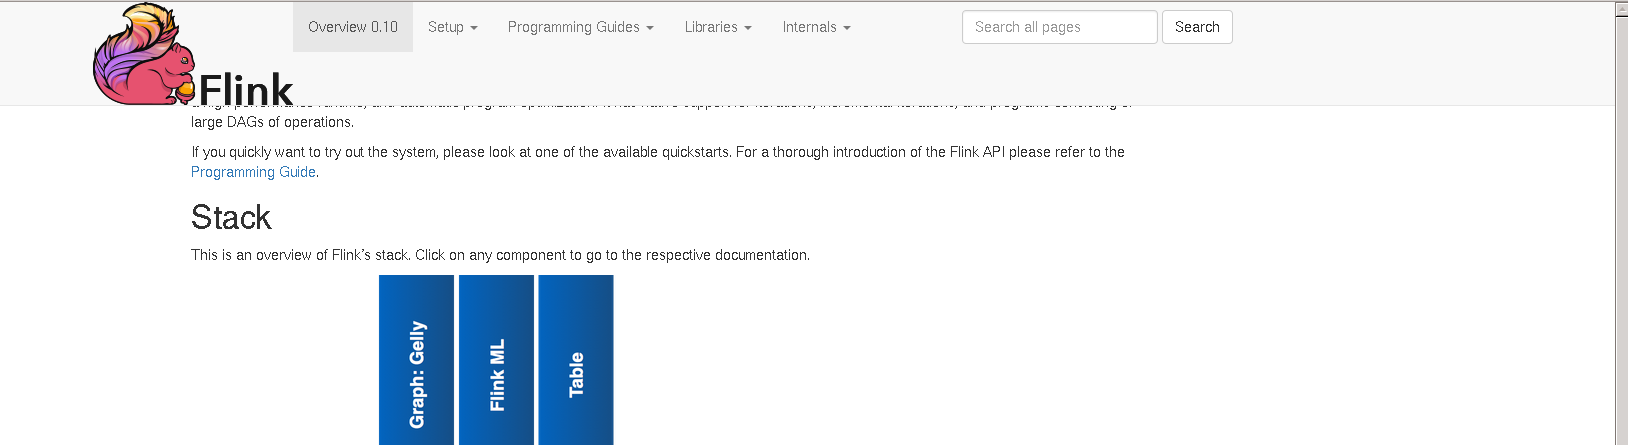
Task: Click the caret arrow beside Programming Guides
Action: 650,28
